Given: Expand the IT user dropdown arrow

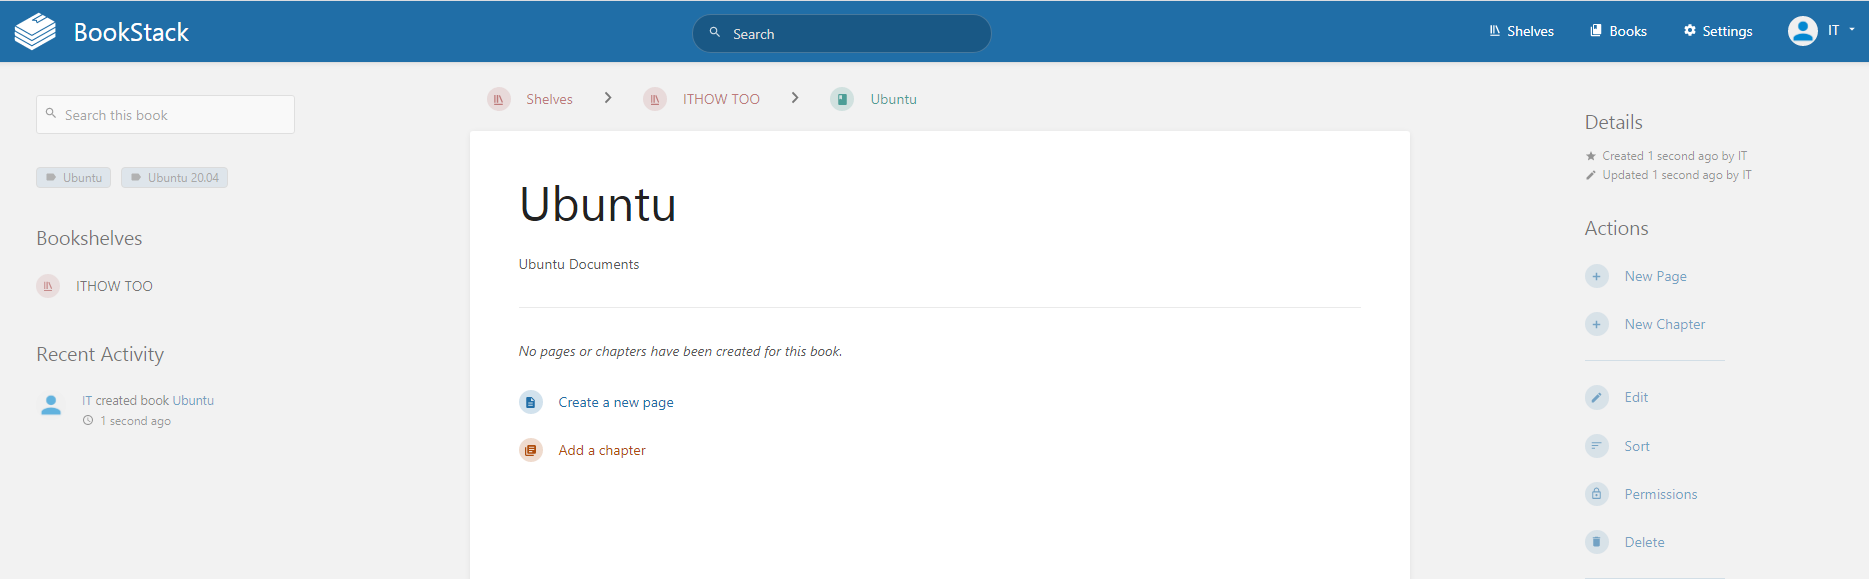Looking at the screenshot, I should [1852, 30].
